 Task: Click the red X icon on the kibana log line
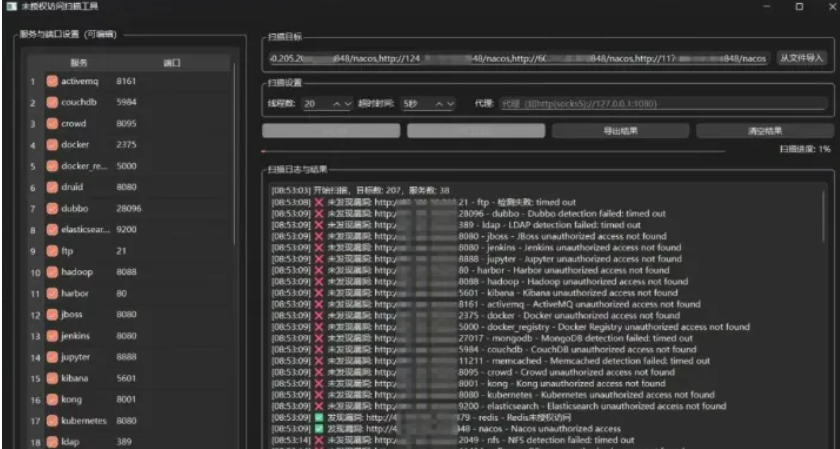[x=319, y=293]
